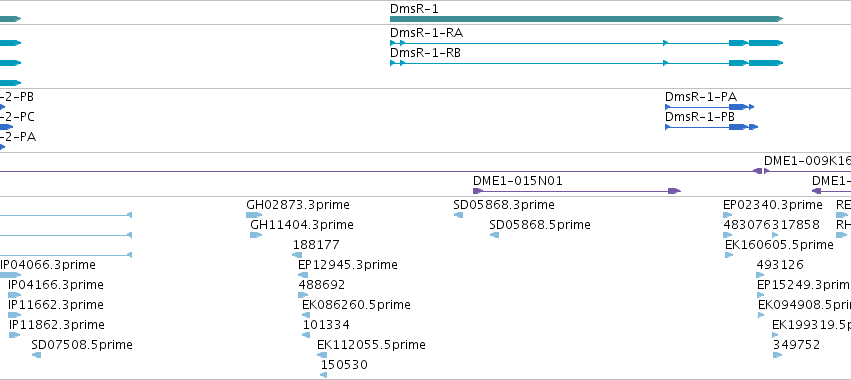Click the GH02873.3prime EST arrow

coord(254,215)
